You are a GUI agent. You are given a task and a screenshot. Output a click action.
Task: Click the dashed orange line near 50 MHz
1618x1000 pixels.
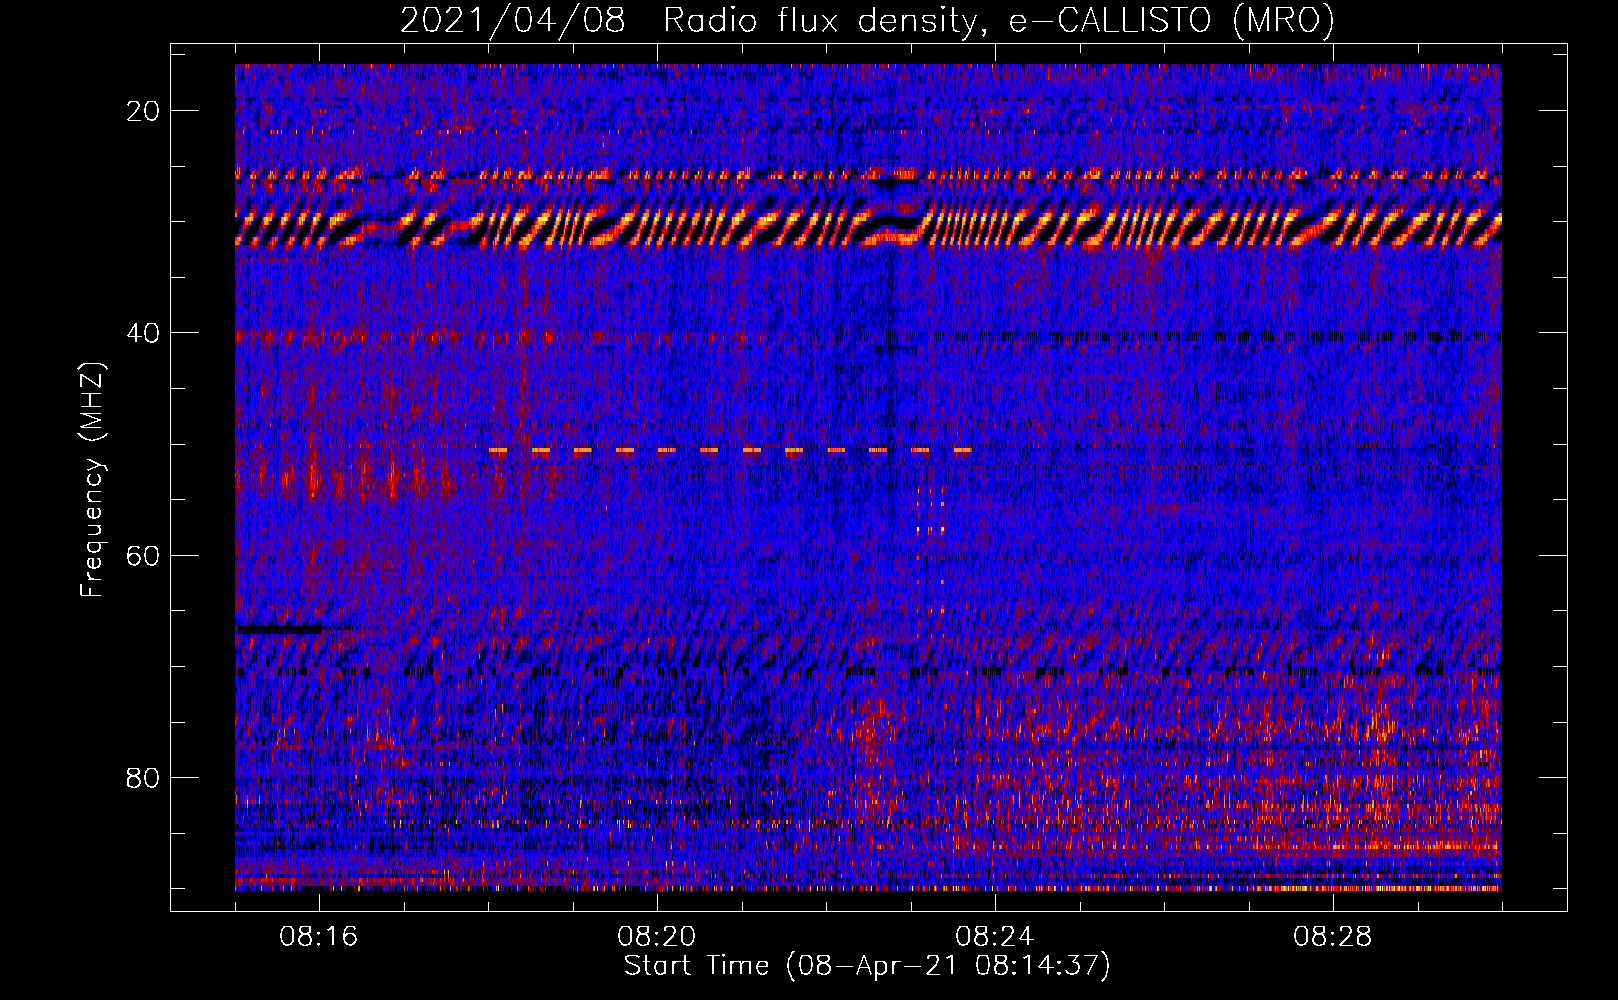tap(731, 451)
